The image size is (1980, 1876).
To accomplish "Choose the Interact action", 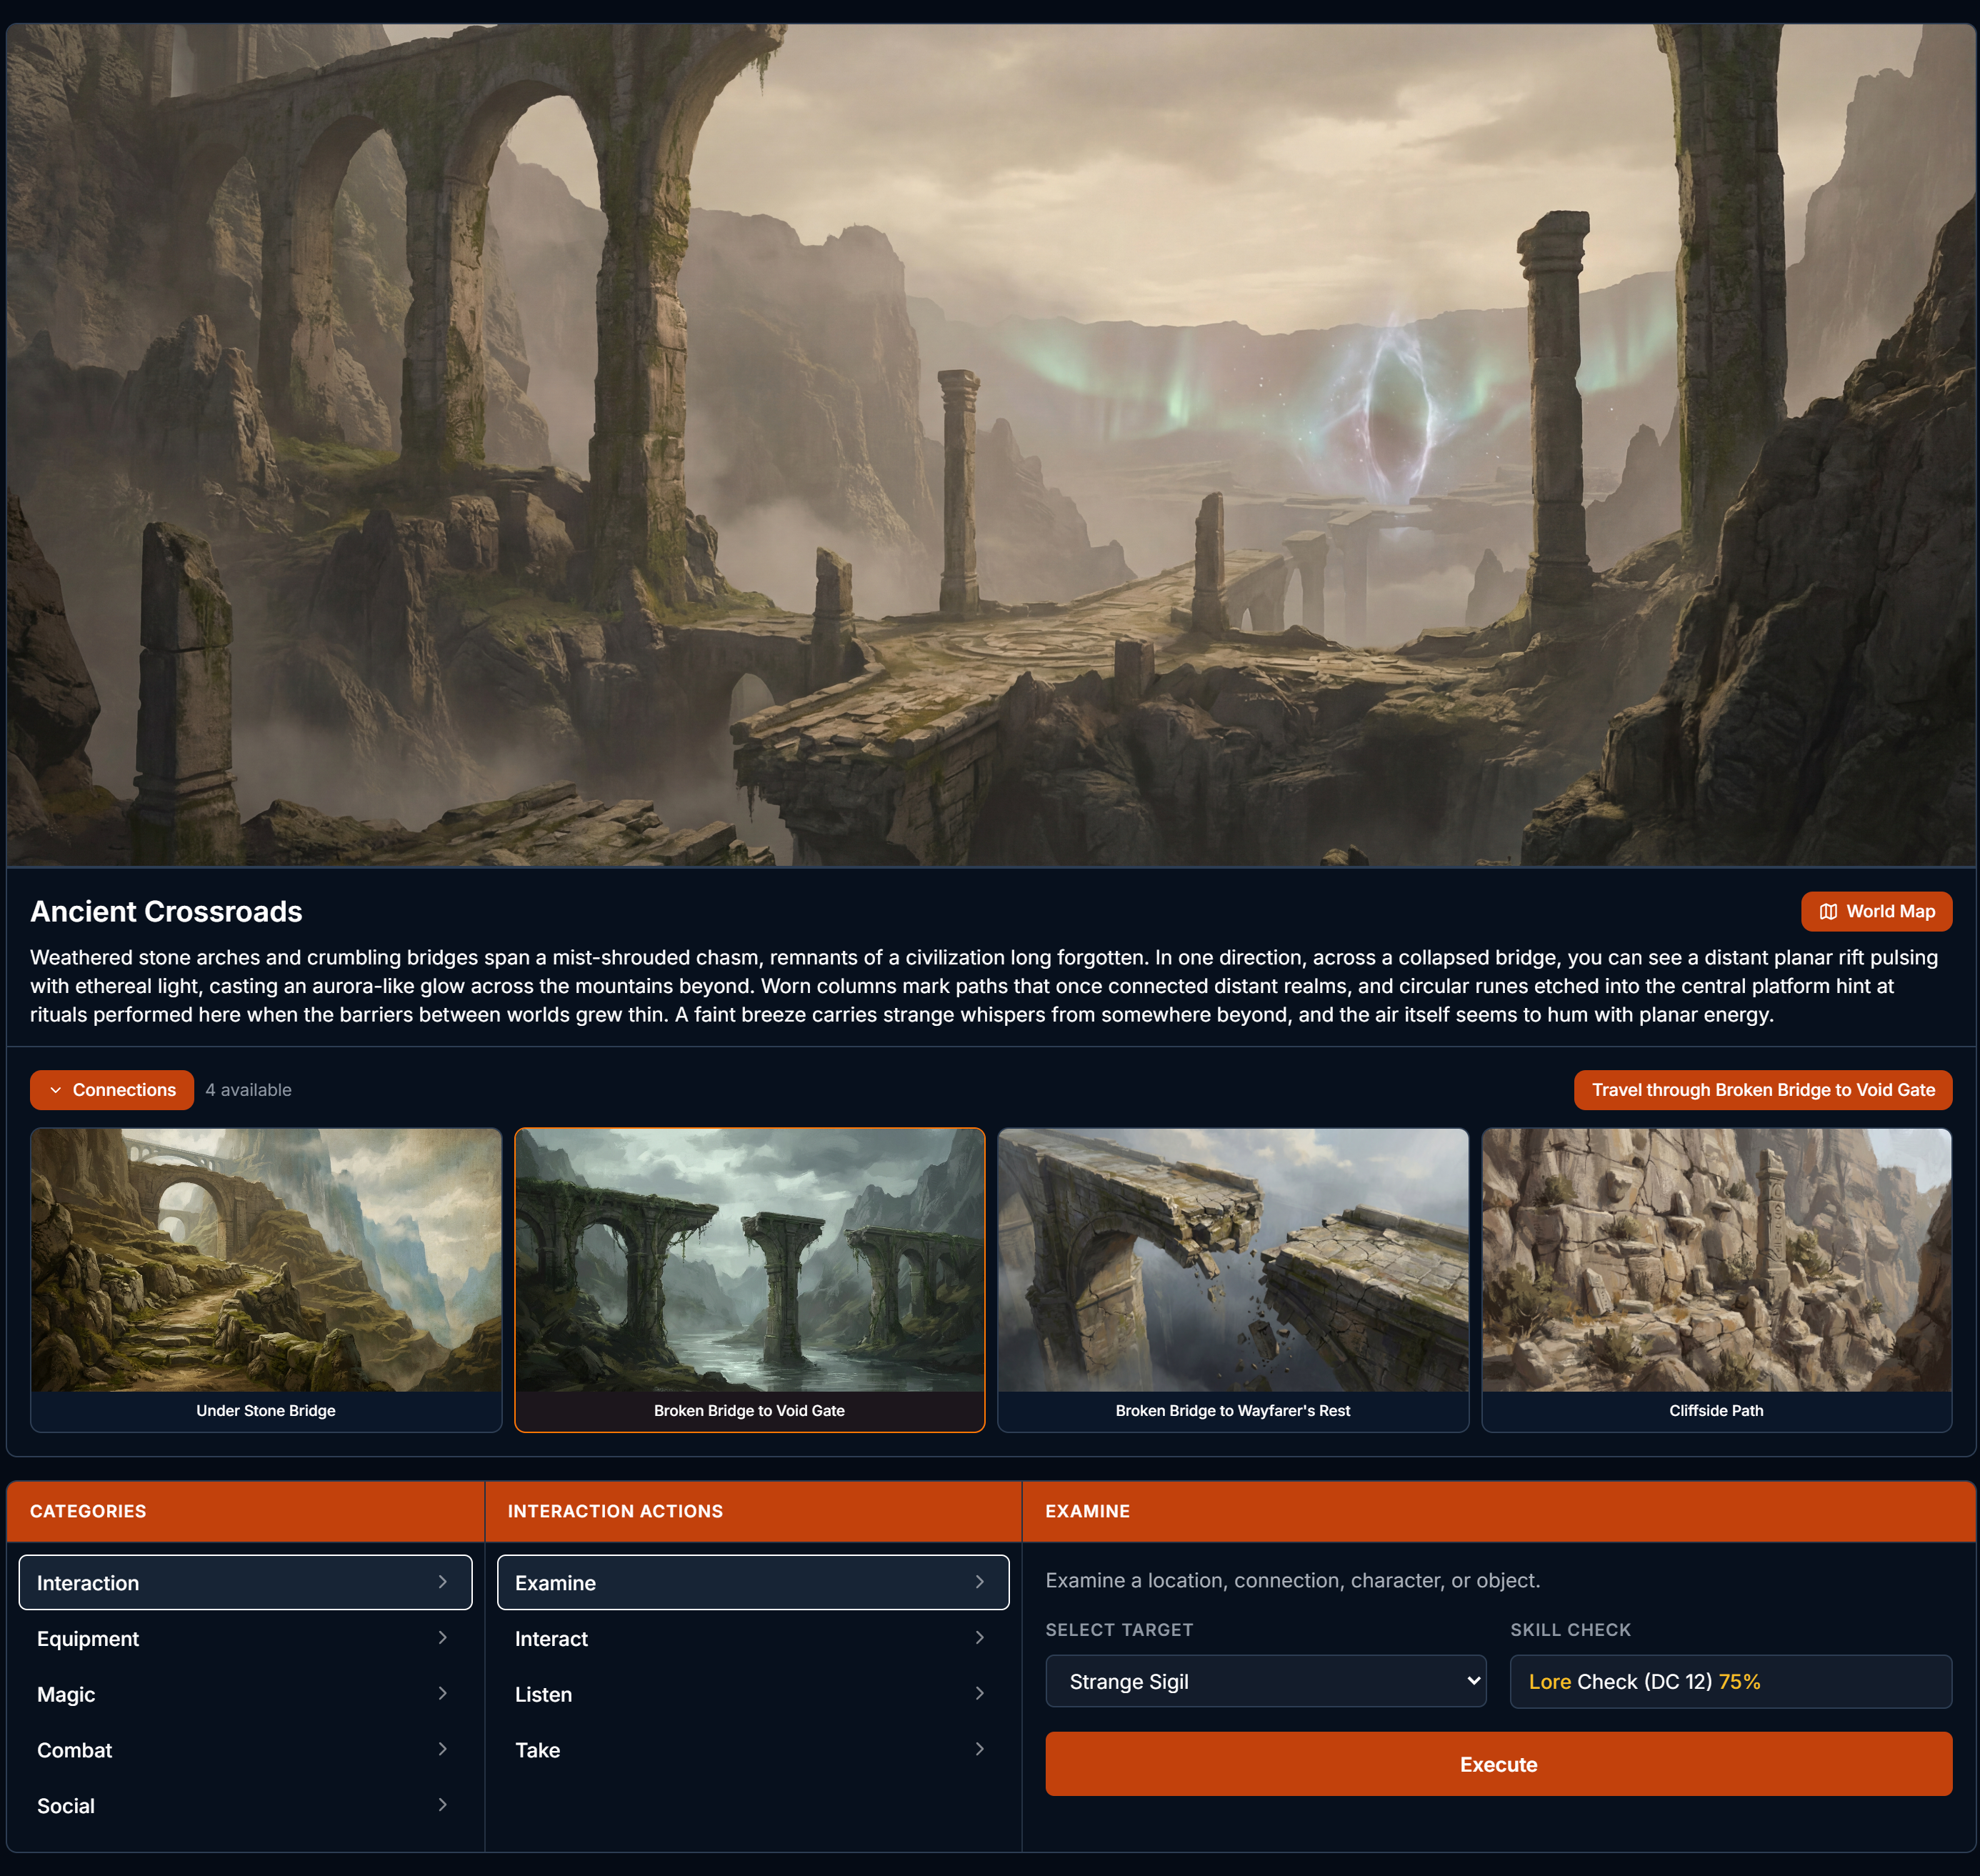I will click(x=753, y=1638).
